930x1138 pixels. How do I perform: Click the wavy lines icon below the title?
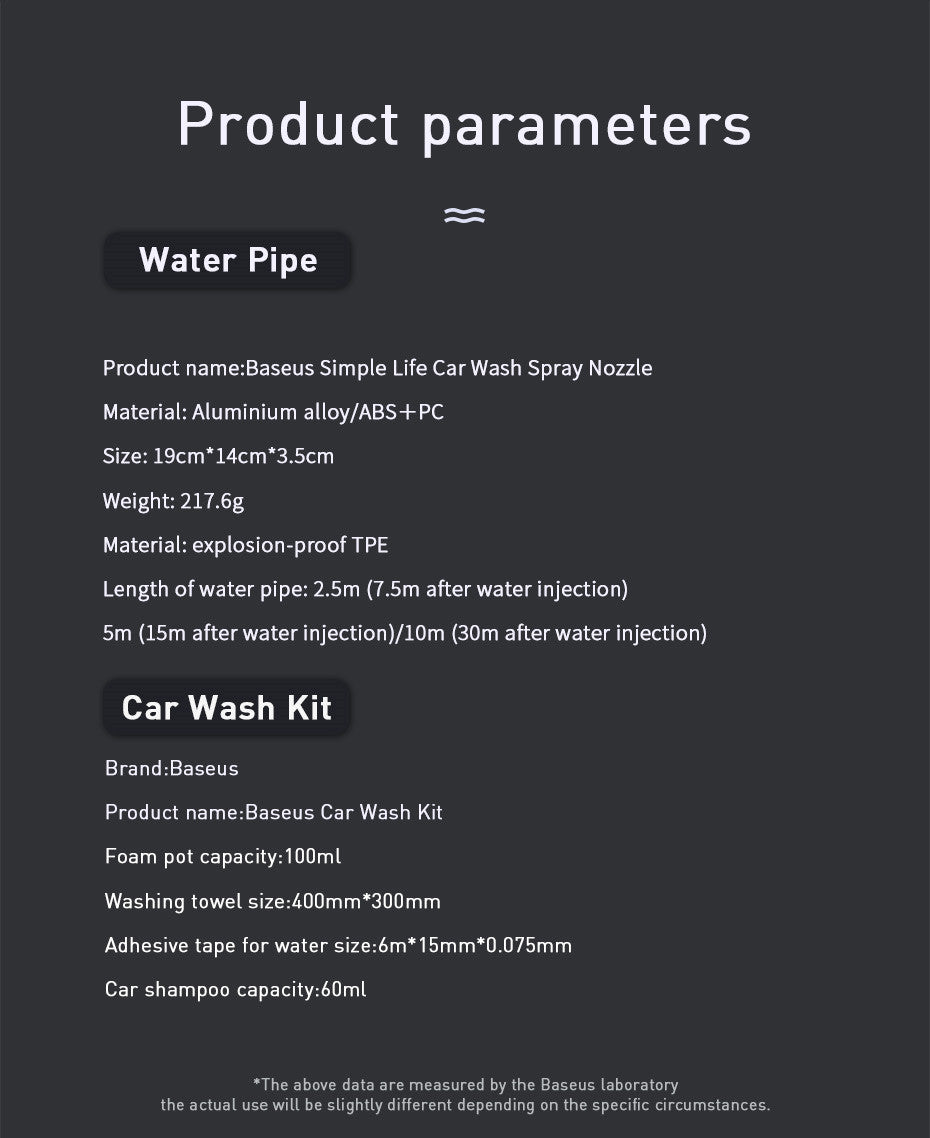point(464,214)
